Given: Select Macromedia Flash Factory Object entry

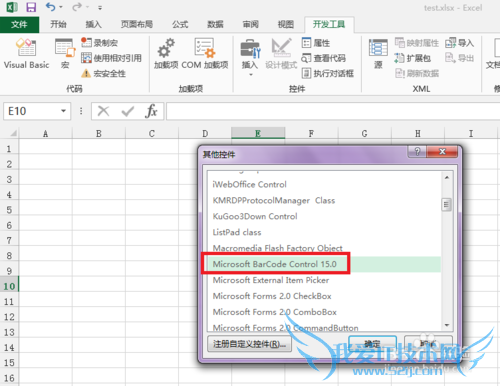Looking at the screenshot, I should tap(277, 248).
